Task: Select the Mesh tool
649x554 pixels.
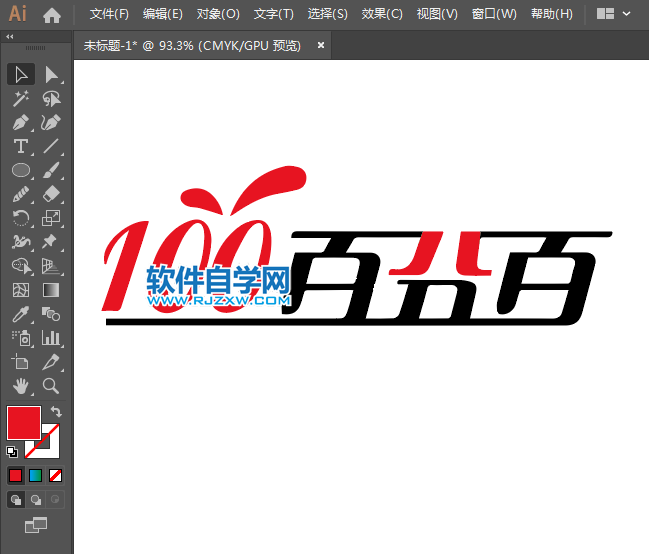Action: (21, 290)
